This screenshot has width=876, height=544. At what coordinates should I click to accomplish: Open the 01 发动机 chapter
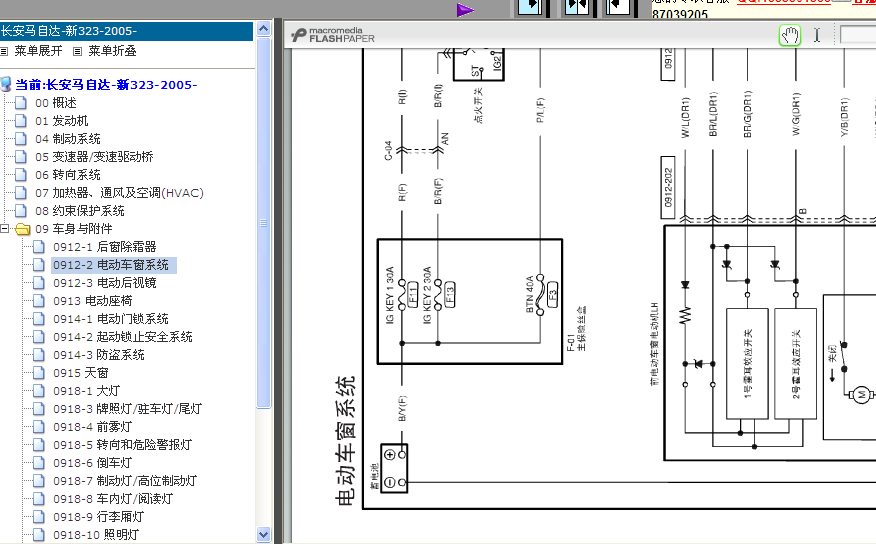[61, 121]
